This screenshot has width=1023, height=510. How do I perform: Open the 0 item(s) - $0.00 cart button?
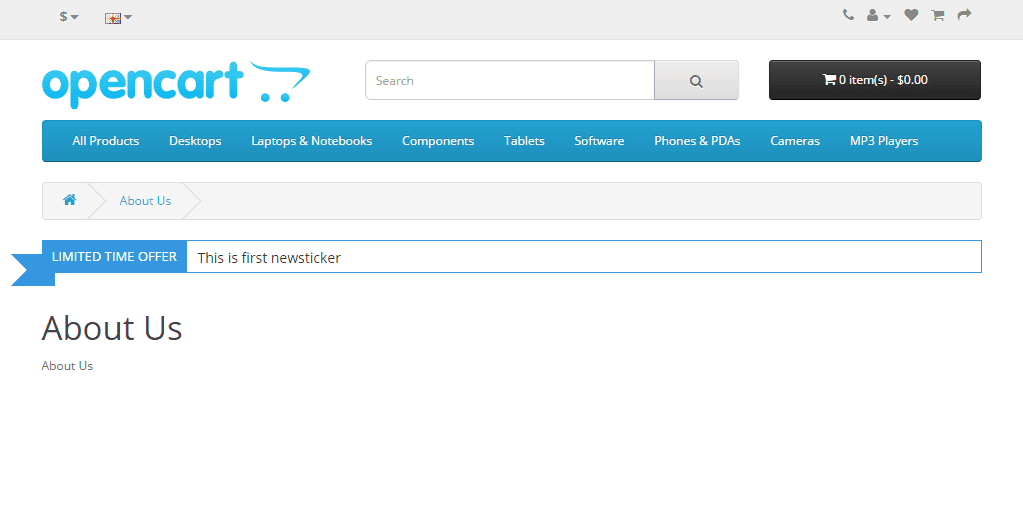point(874,80)
